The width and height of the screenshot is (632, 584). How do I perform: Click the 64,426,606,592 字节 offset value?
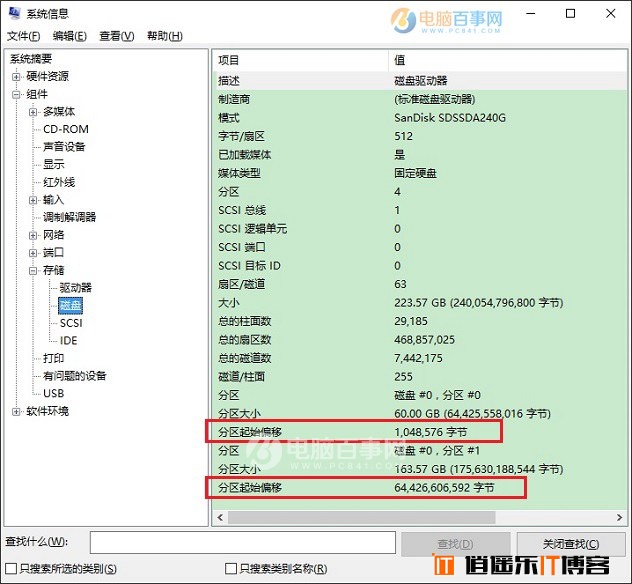click(x=444, y=488)
